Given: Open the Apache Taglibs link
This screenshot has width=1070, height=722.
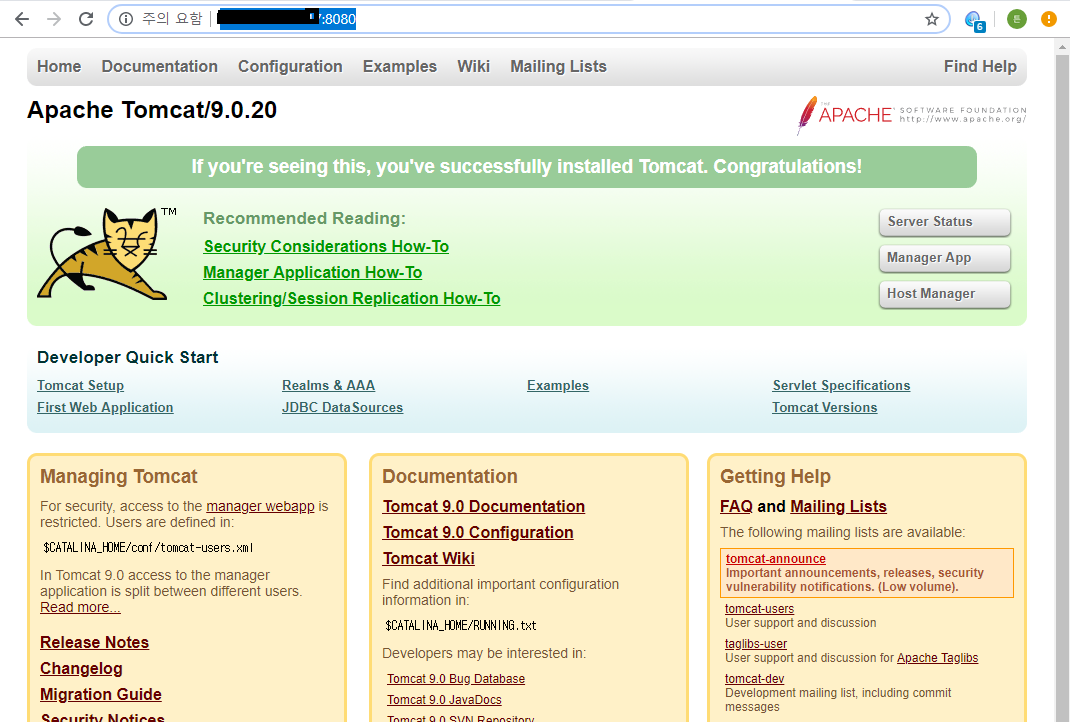Looking at the screenshot, I should tap(937, 658).
